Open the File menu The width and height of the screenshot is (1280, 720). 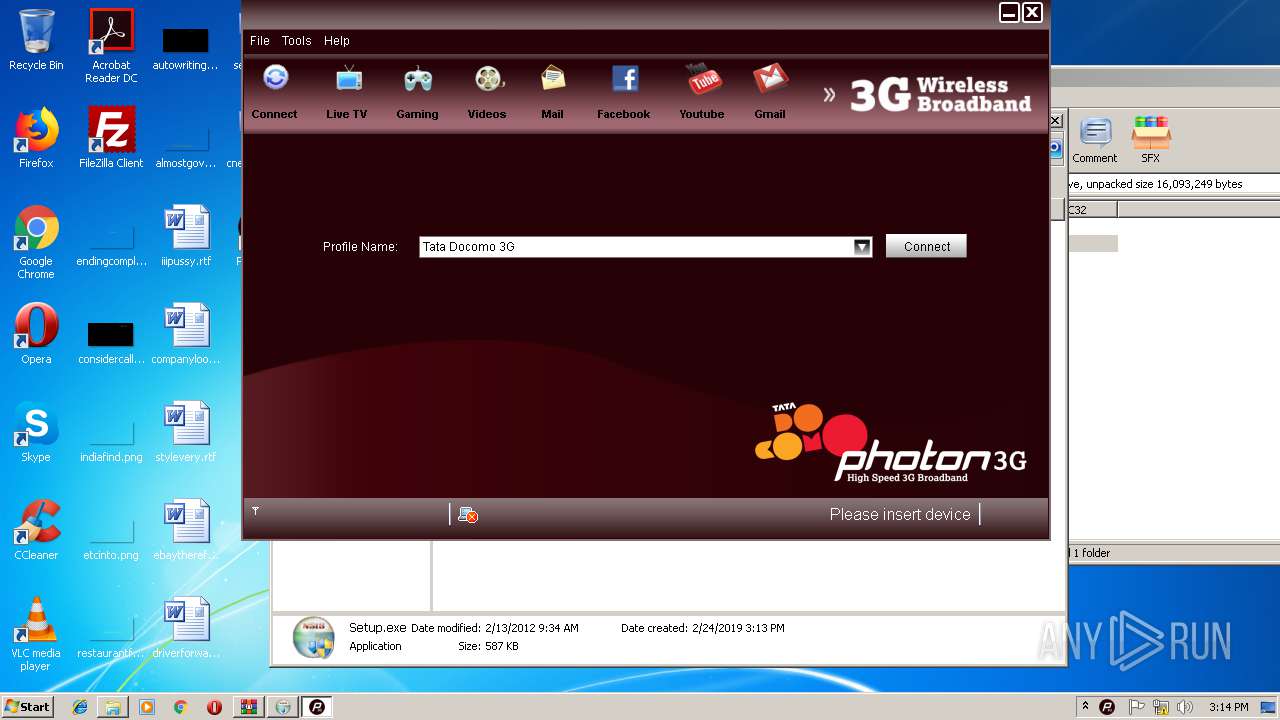[x=260, y=41]
